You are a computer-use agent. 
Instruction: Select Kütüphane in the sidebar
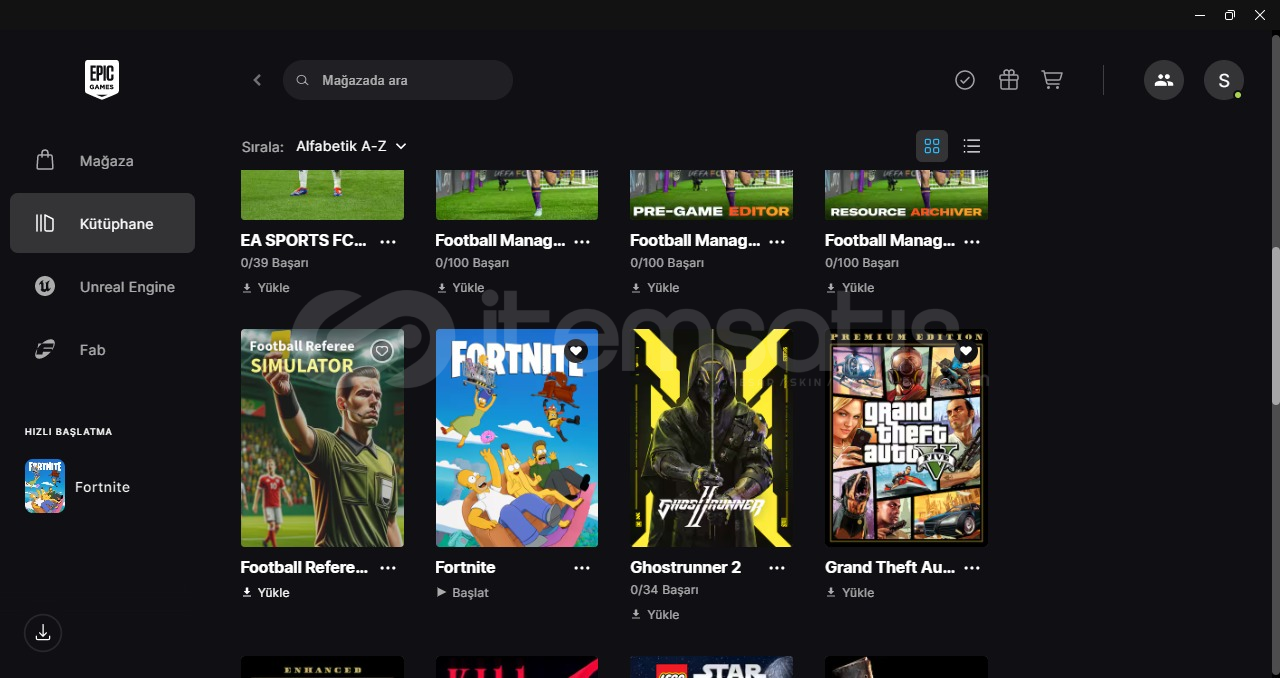[x=102, y=223]
